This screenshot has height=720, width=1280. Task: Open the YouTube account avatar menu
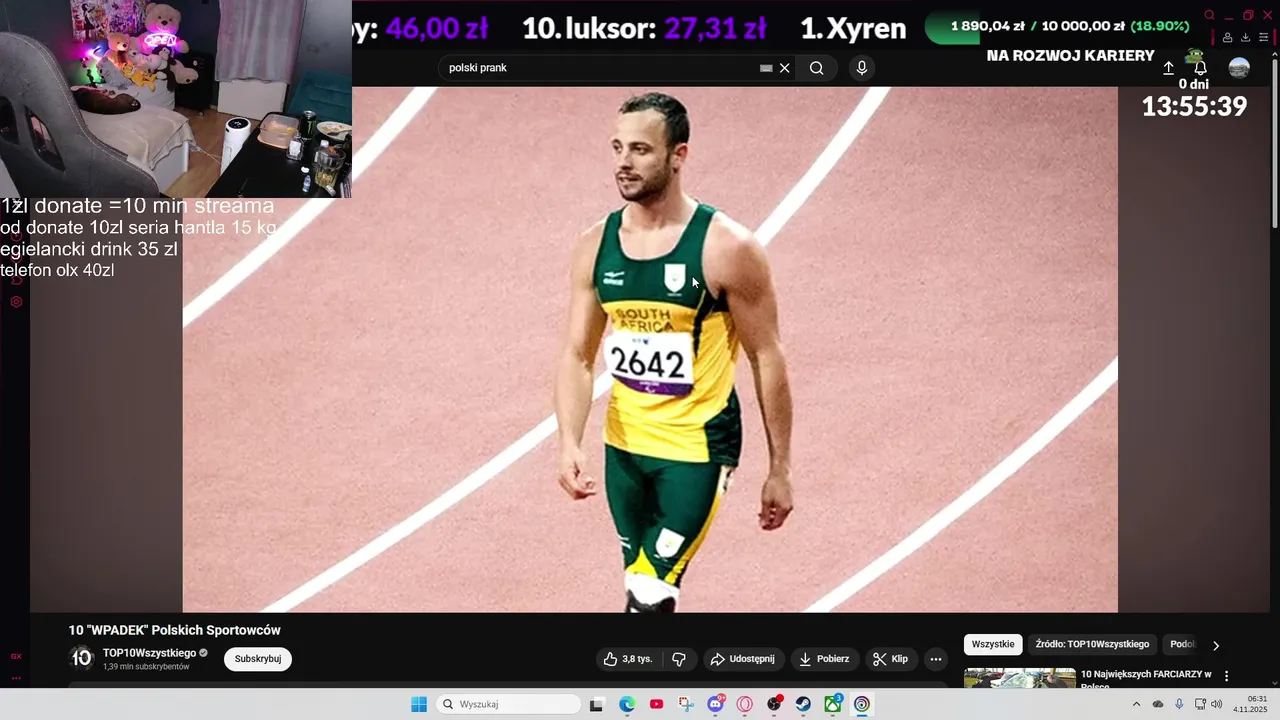coord(1239,68)
